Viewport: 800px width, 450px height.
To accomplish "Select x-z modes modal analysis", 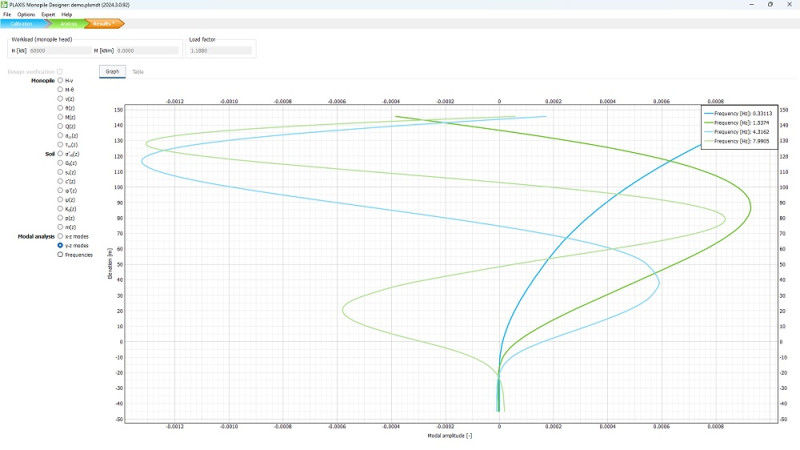I will [x=60, y=236].
